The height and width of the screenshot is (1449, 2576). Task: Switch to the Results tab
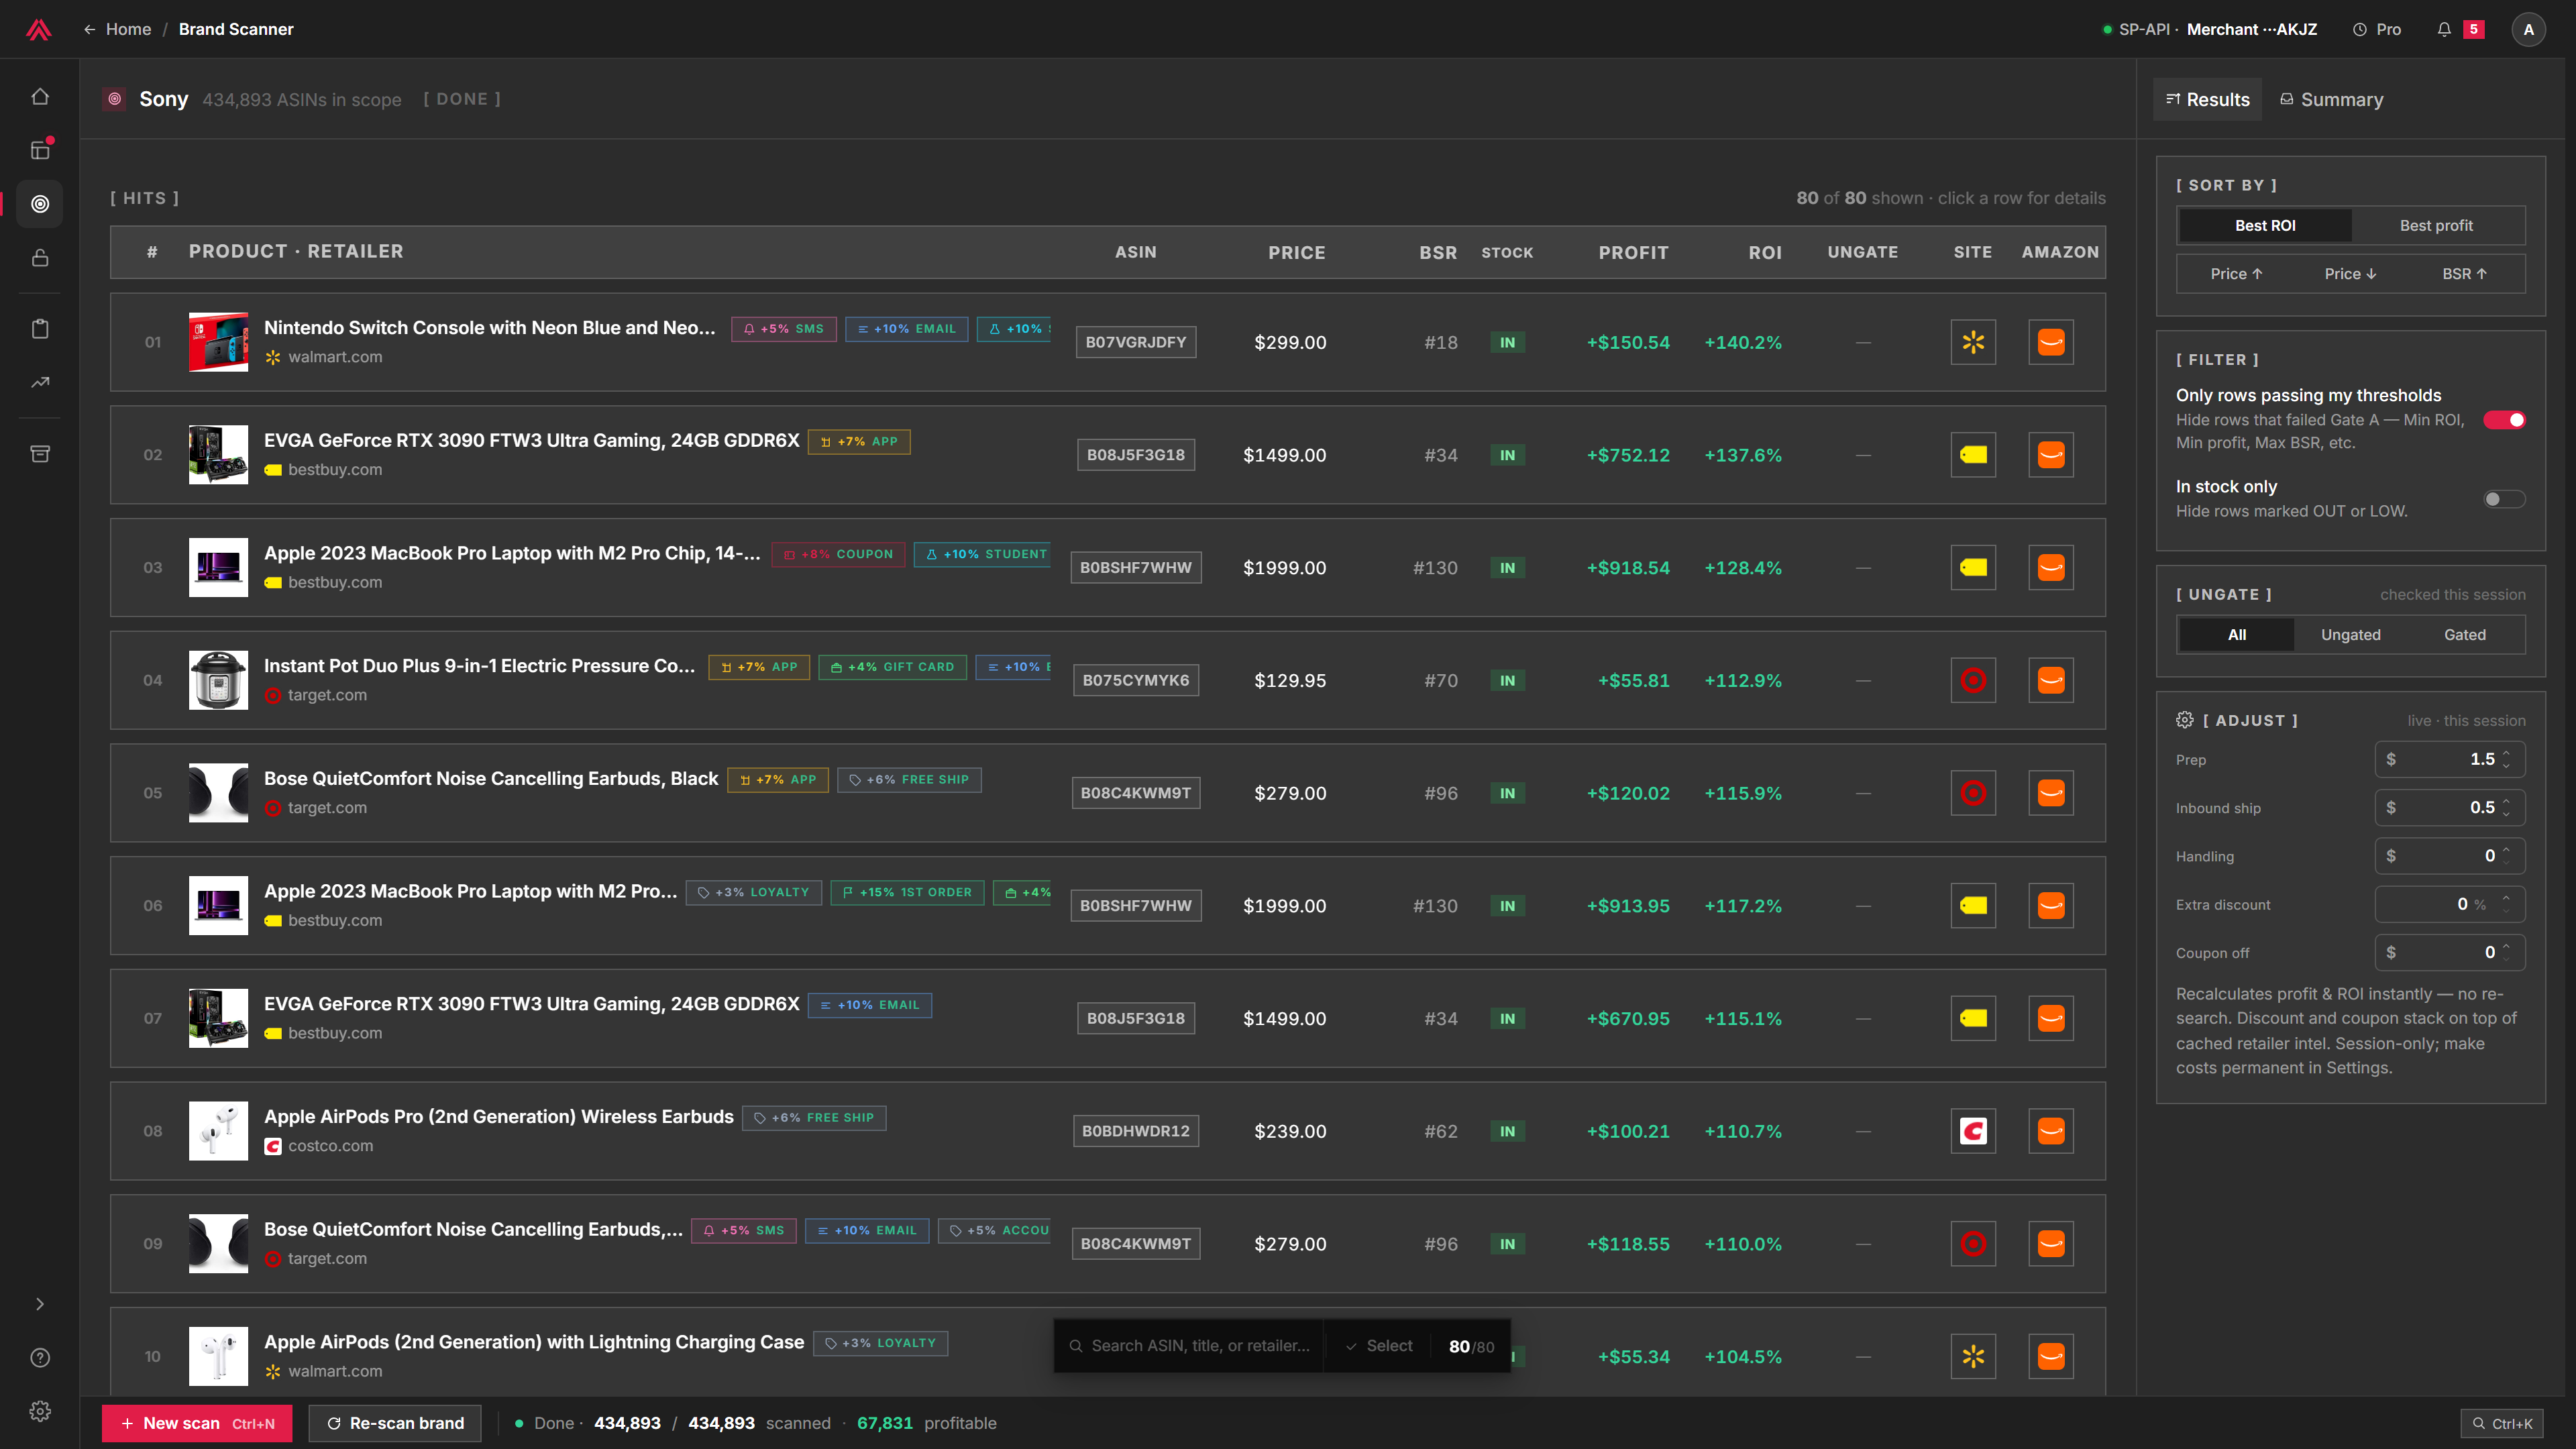click(x=2207, y=99)
